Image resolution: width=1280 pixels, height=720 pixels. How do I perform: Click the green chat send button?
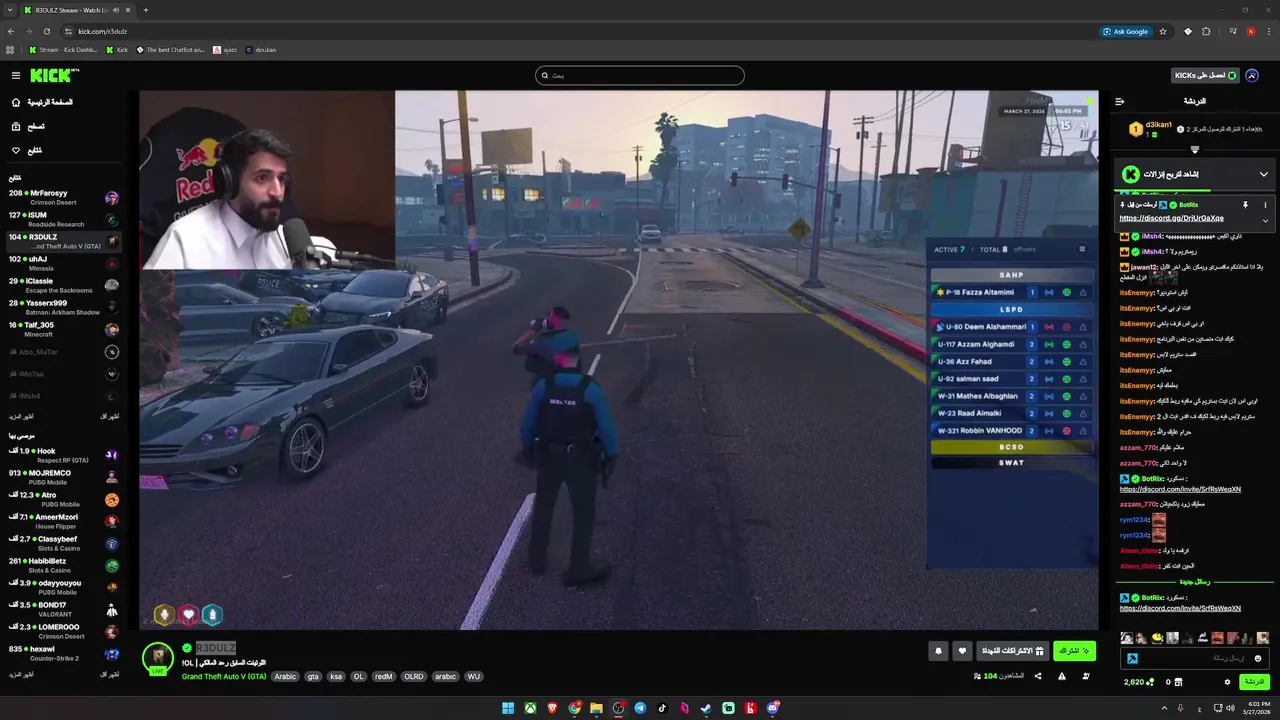coord(1254,682)
